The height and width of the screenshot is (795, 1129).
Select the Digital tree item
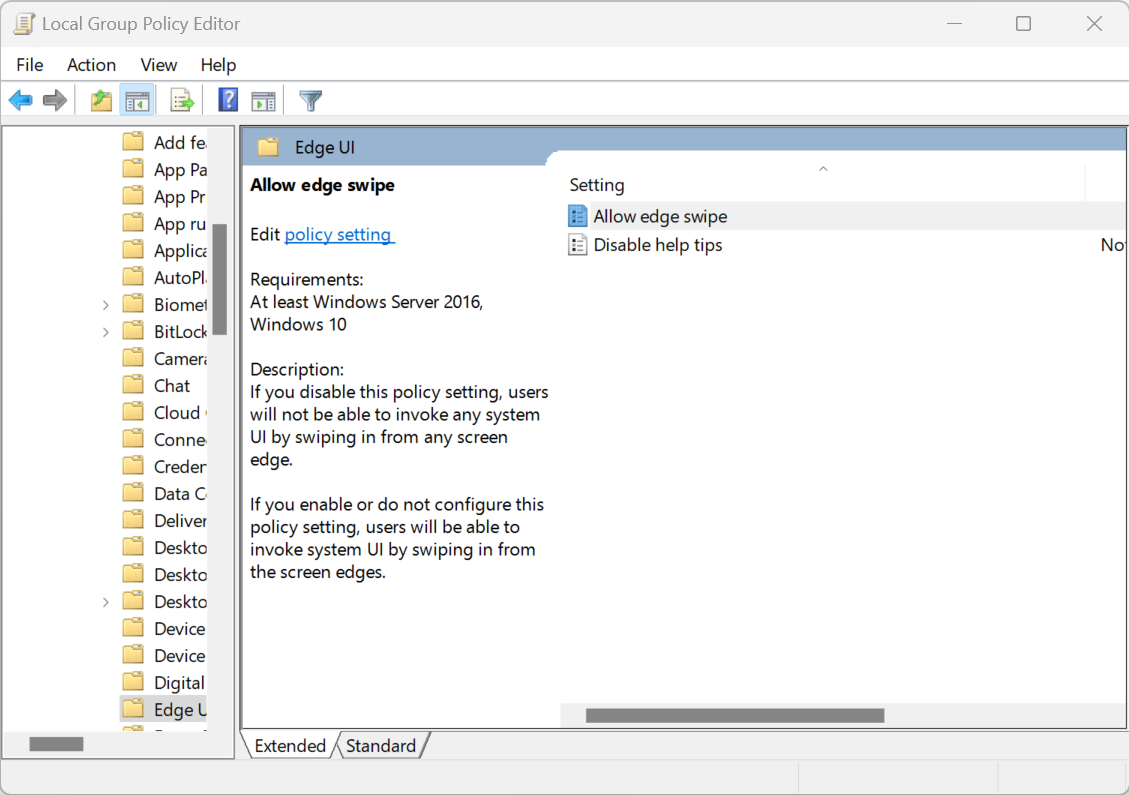[x=179, y=683]
